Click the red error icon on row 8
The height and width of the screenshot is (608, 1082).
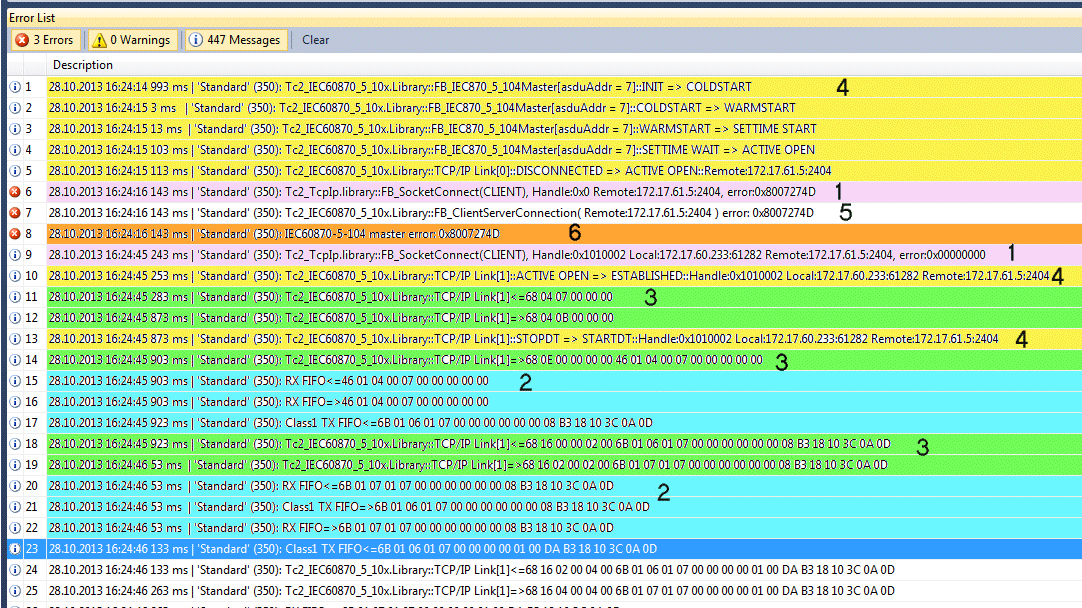pos(14,234)
